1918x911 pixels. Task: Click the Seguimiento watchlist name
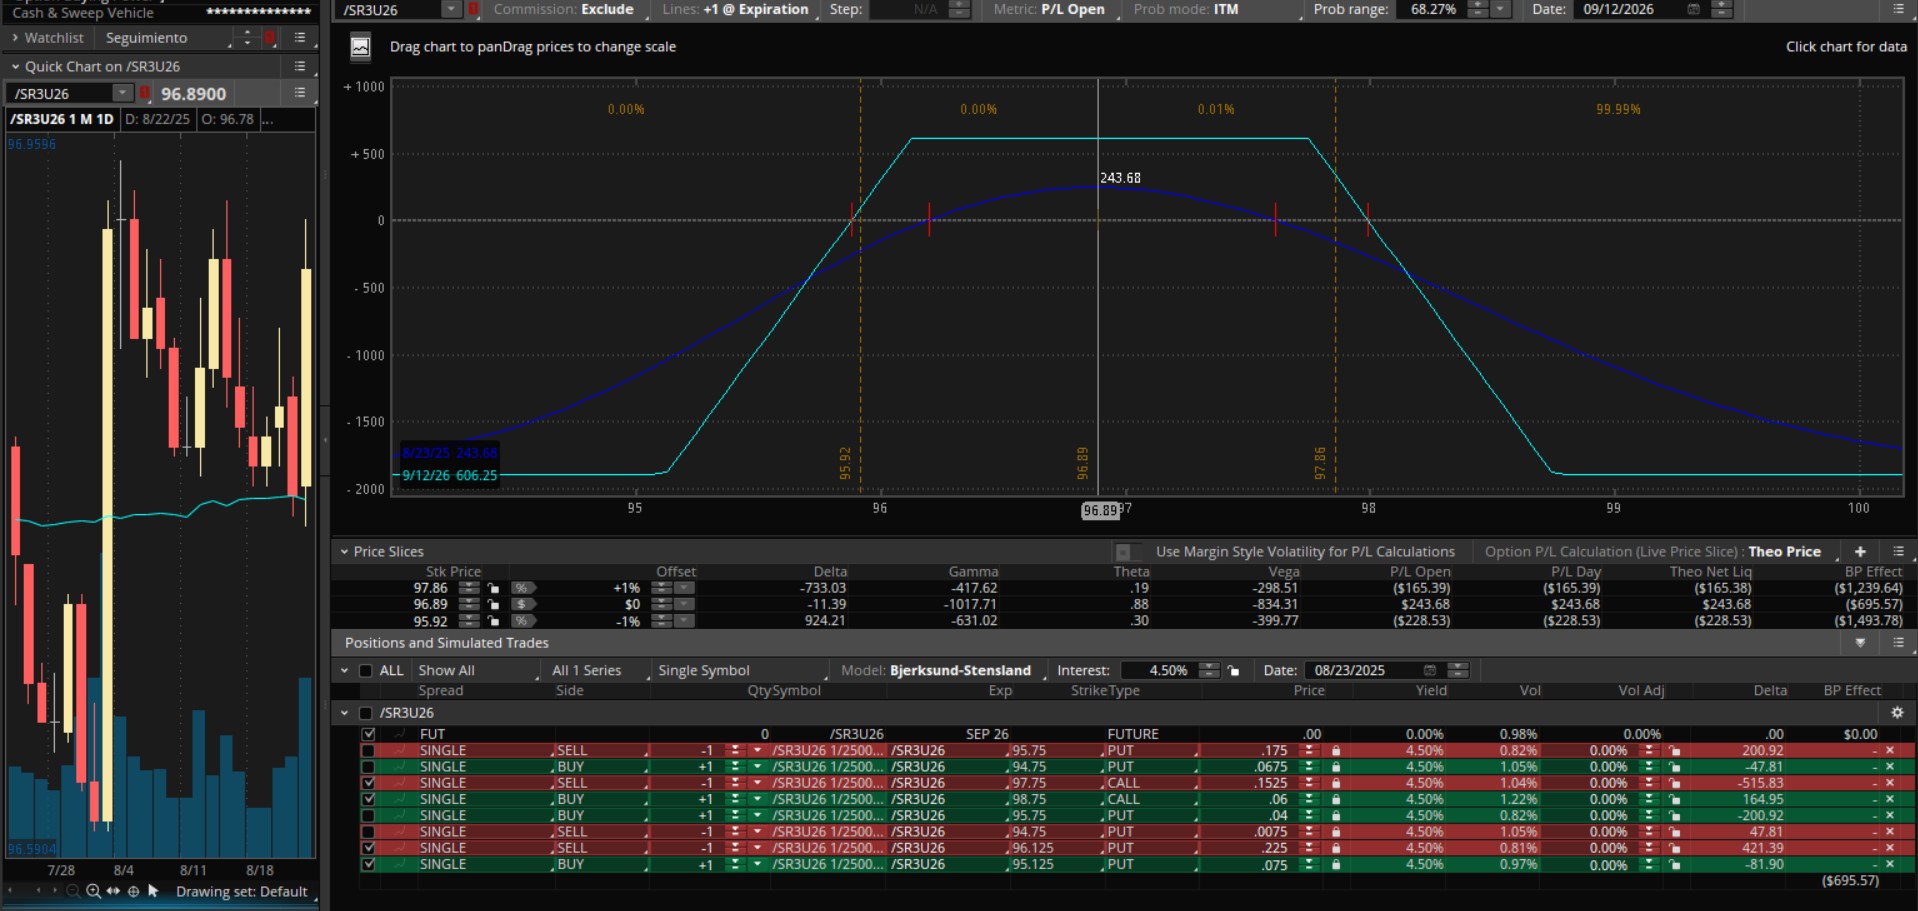[x=147, y=38]
